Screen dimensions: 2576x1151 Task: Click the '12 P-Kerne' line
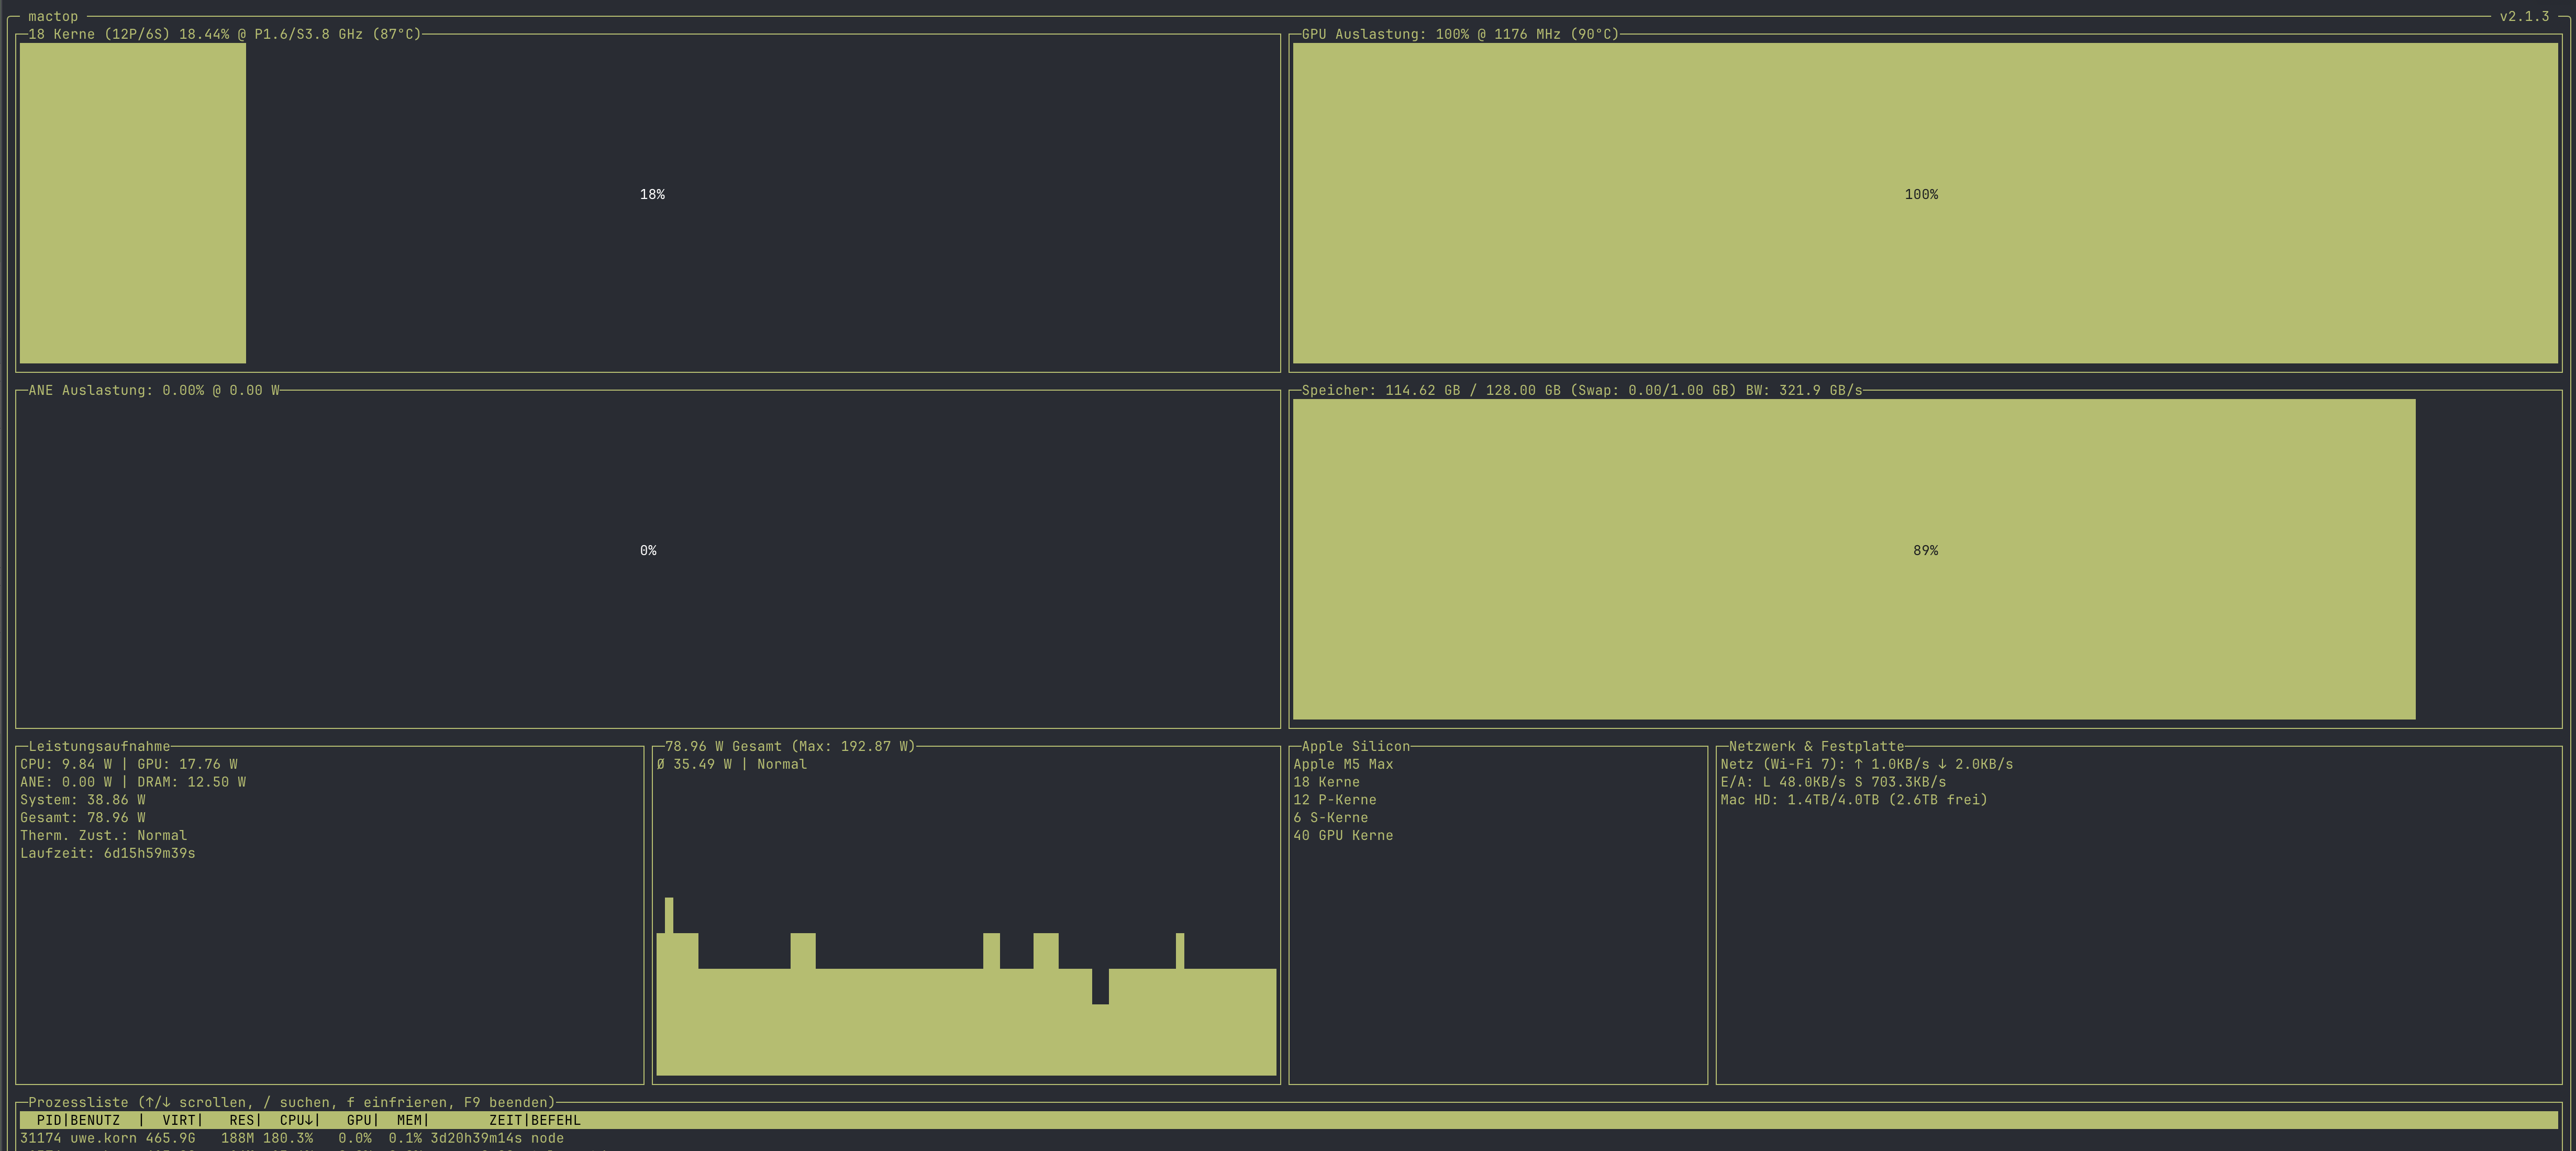click(x=1335, y=800)
